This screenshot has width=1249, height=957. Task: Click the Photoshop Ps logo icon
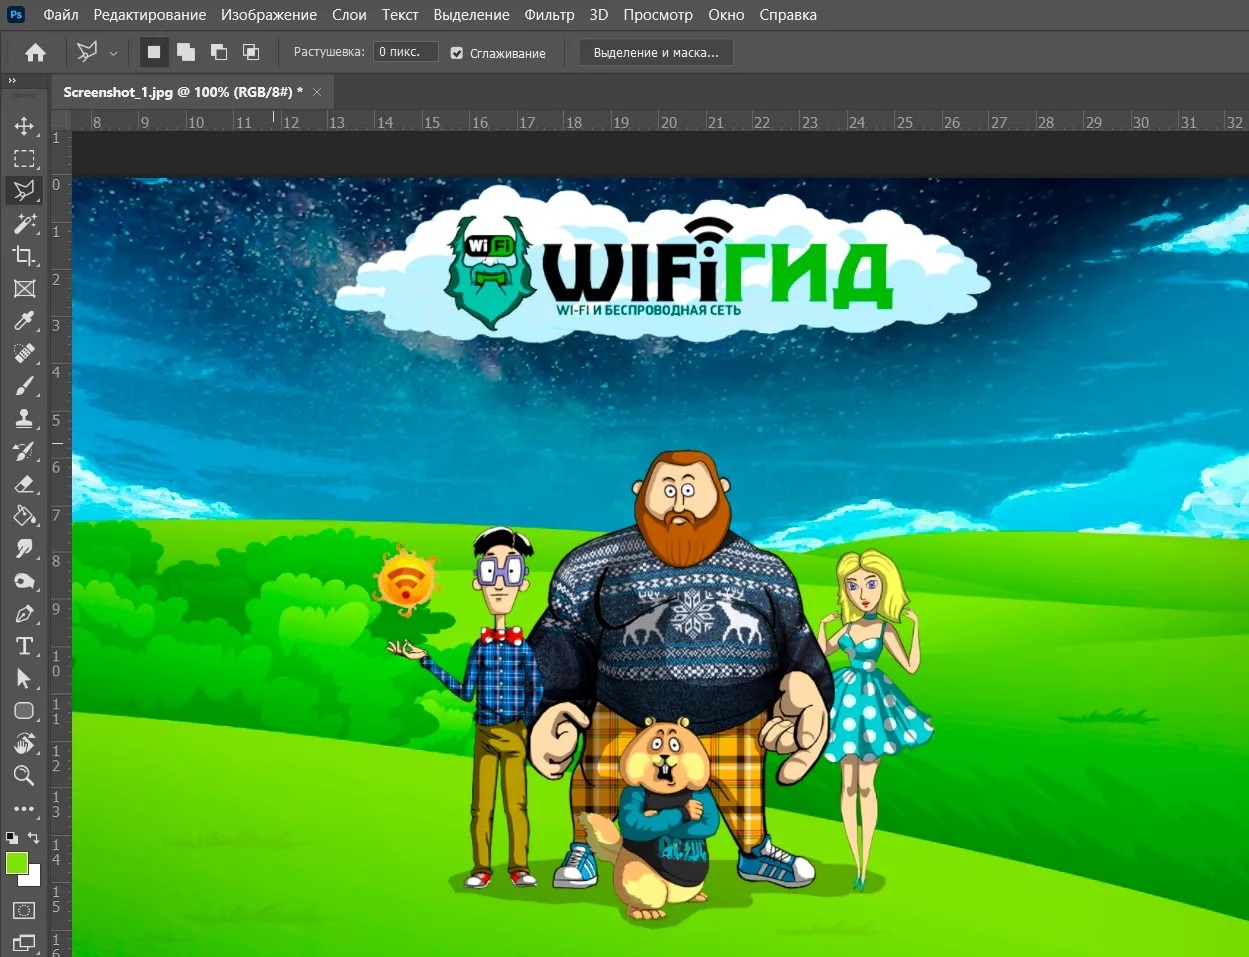click(15, 14)
